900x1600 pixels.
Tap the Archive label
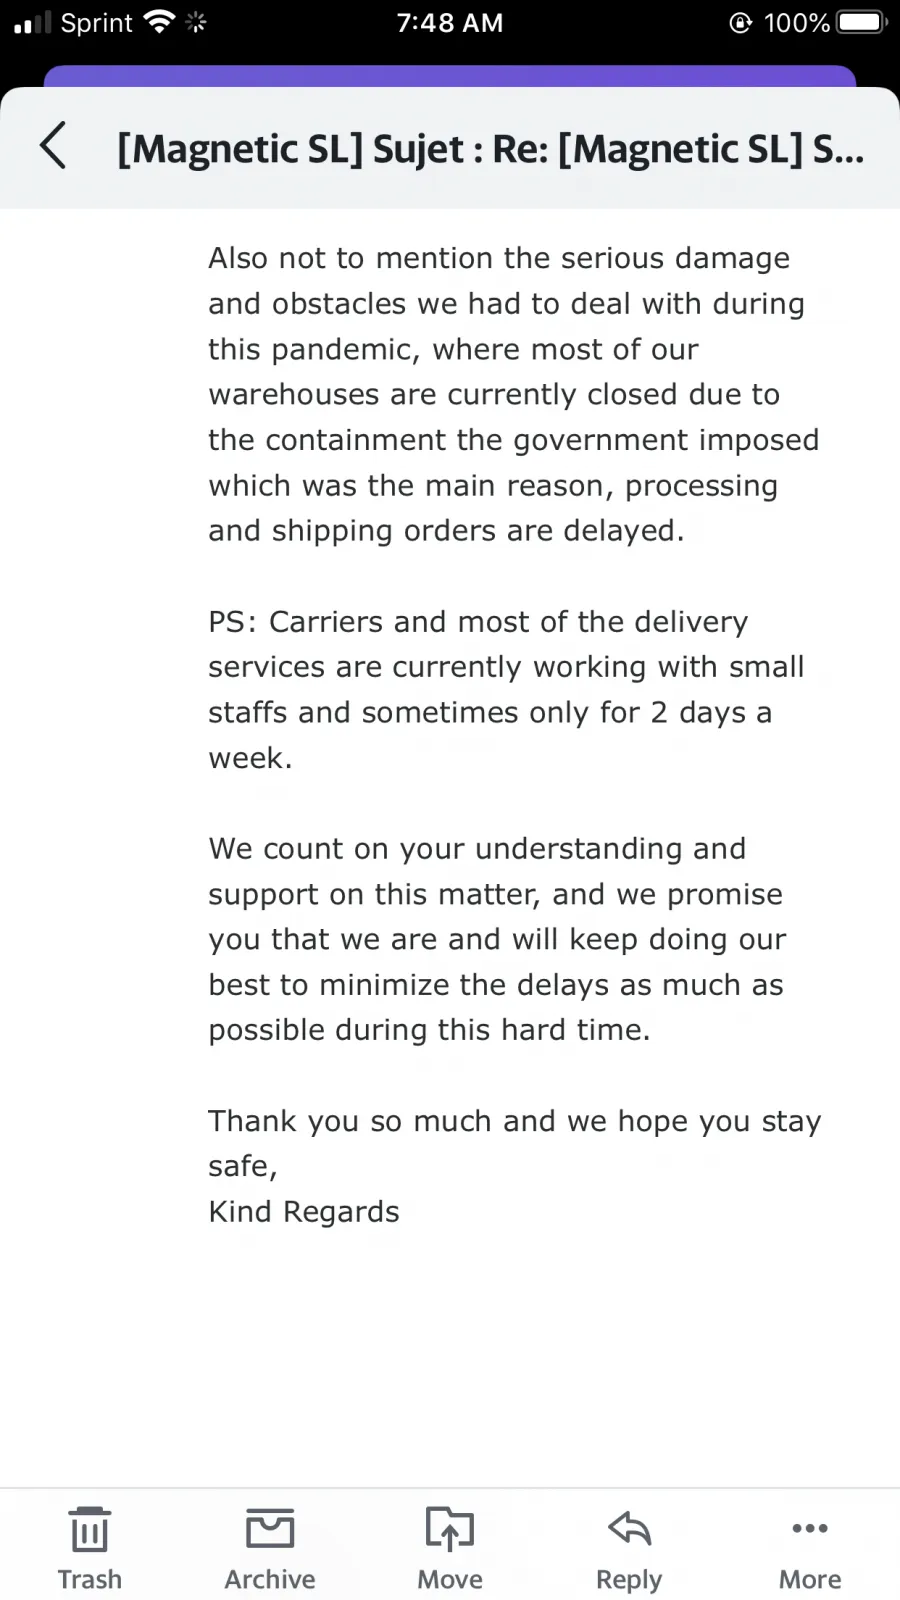coord(270,1579)
